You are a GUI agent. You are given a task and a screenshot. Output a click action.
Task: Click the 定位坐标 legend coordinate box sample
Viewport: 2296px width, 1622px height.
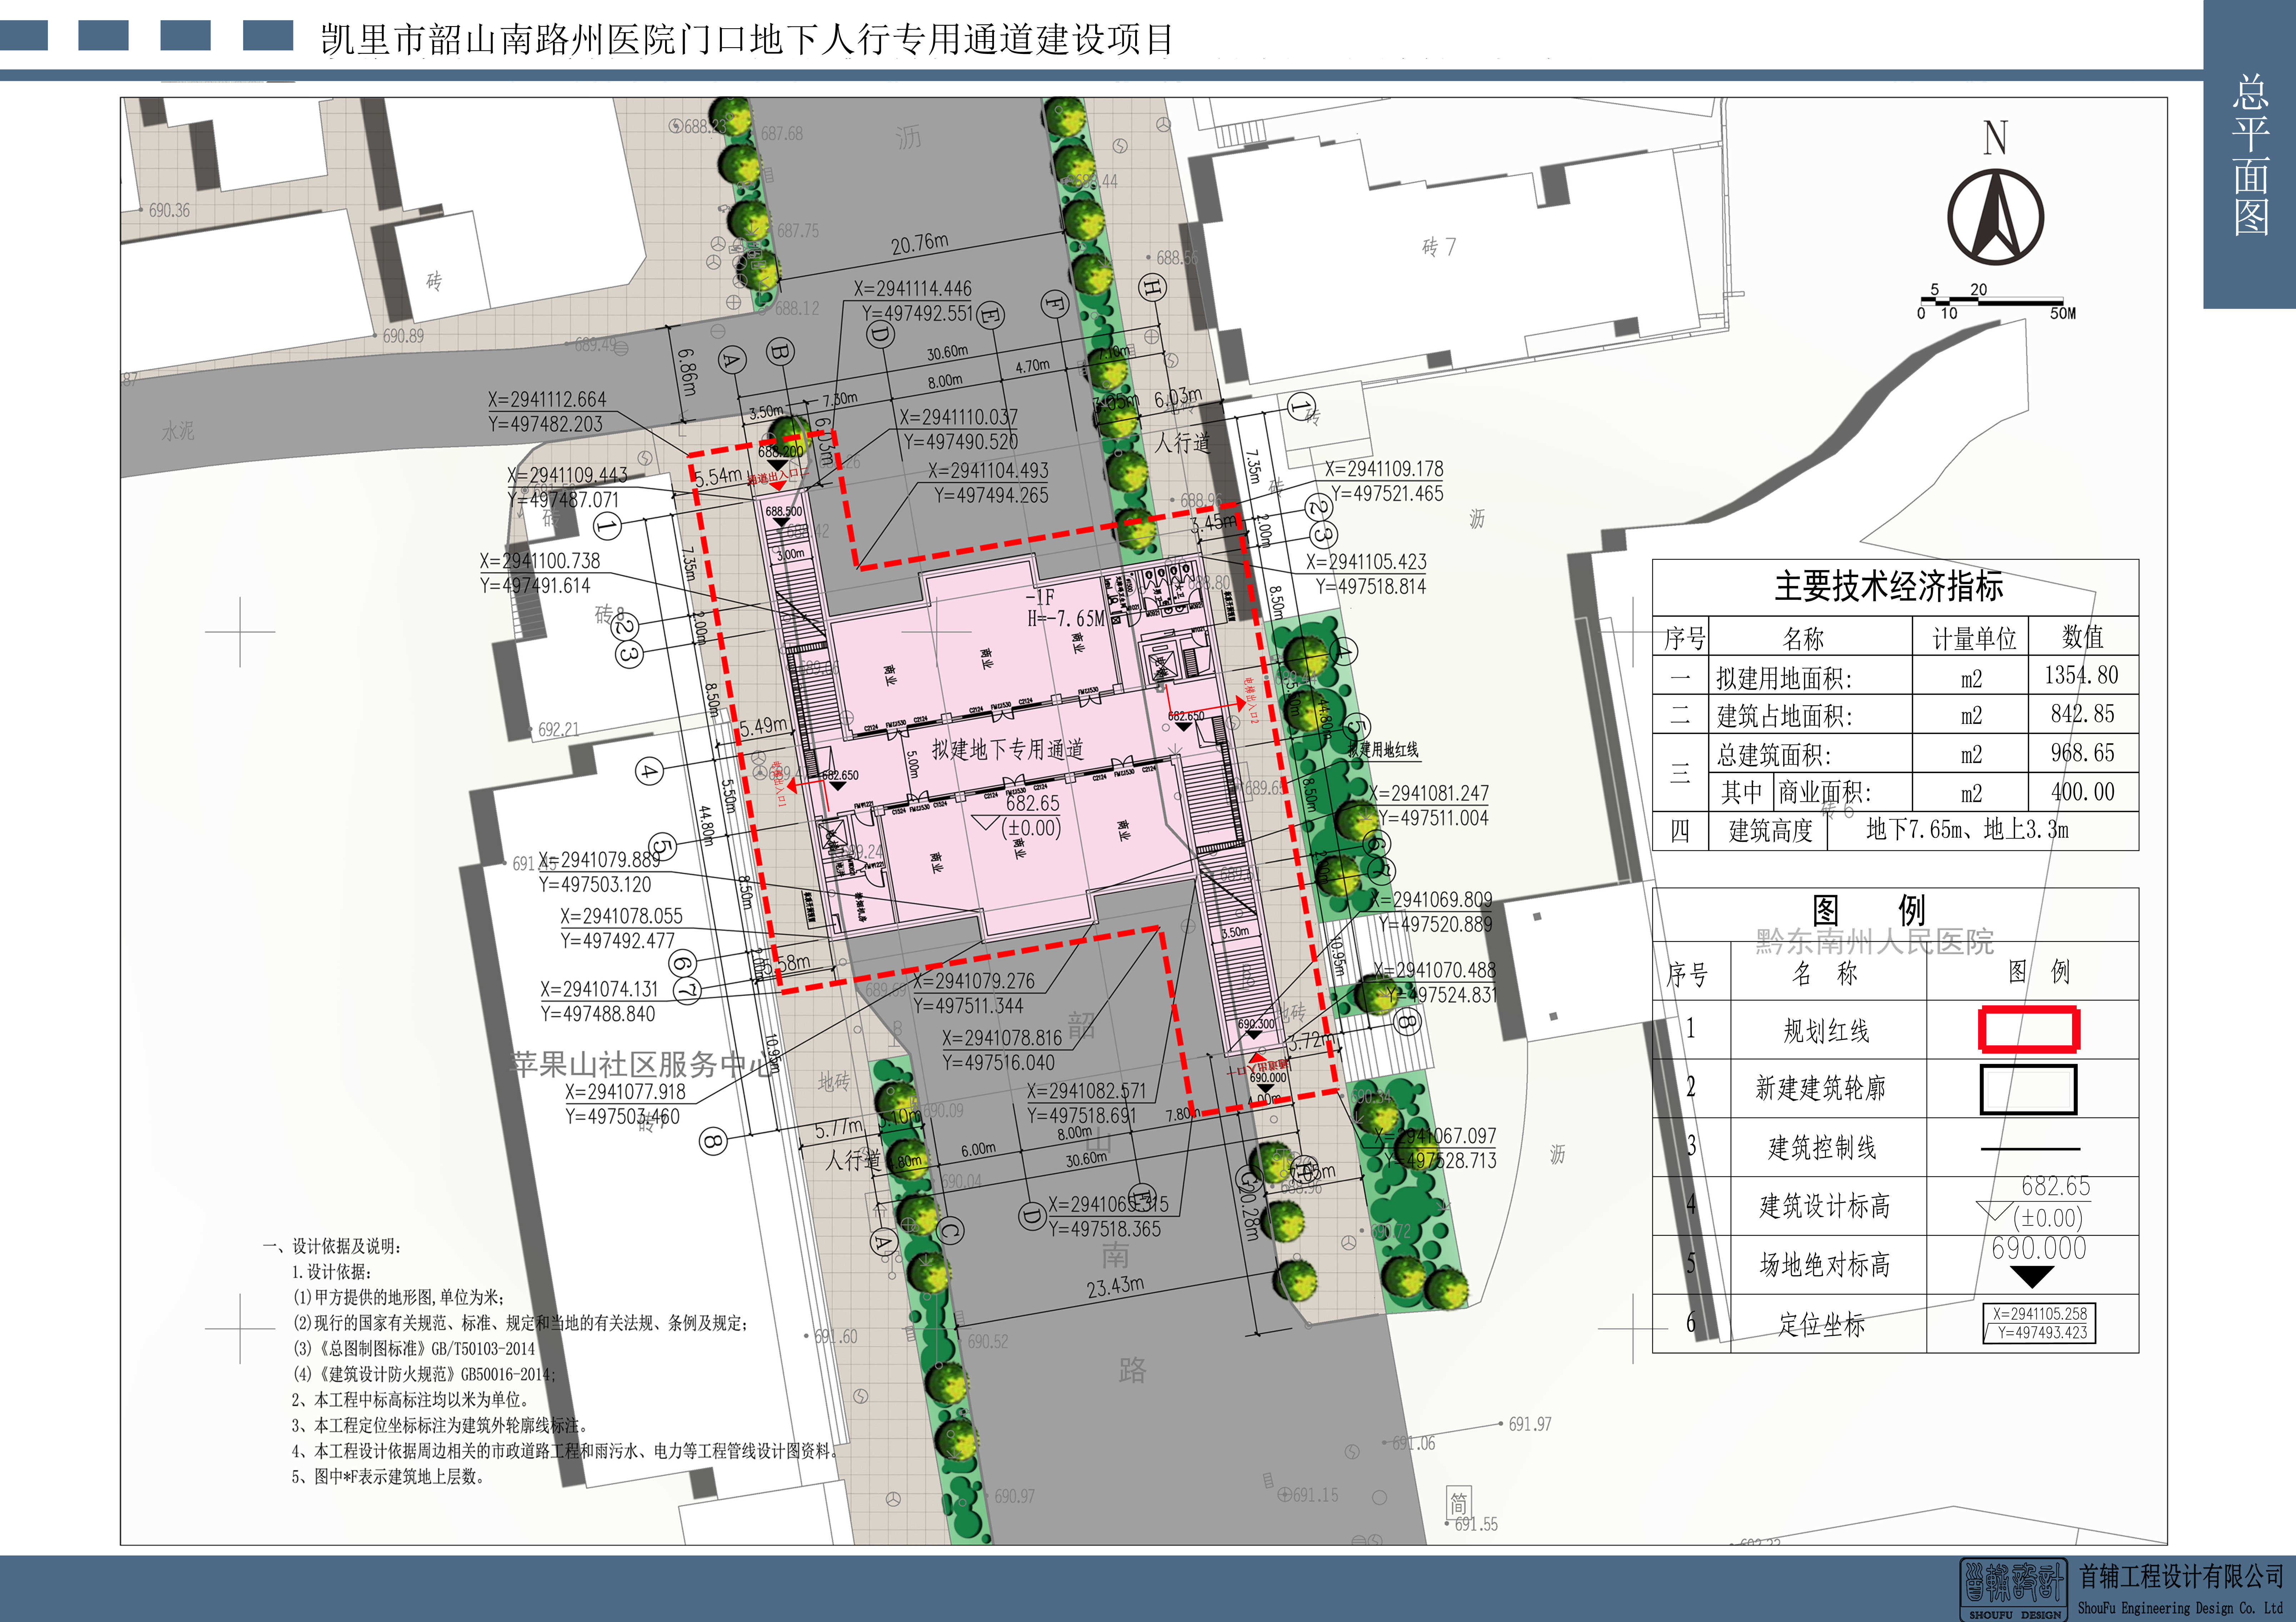pos(2039,1323)
